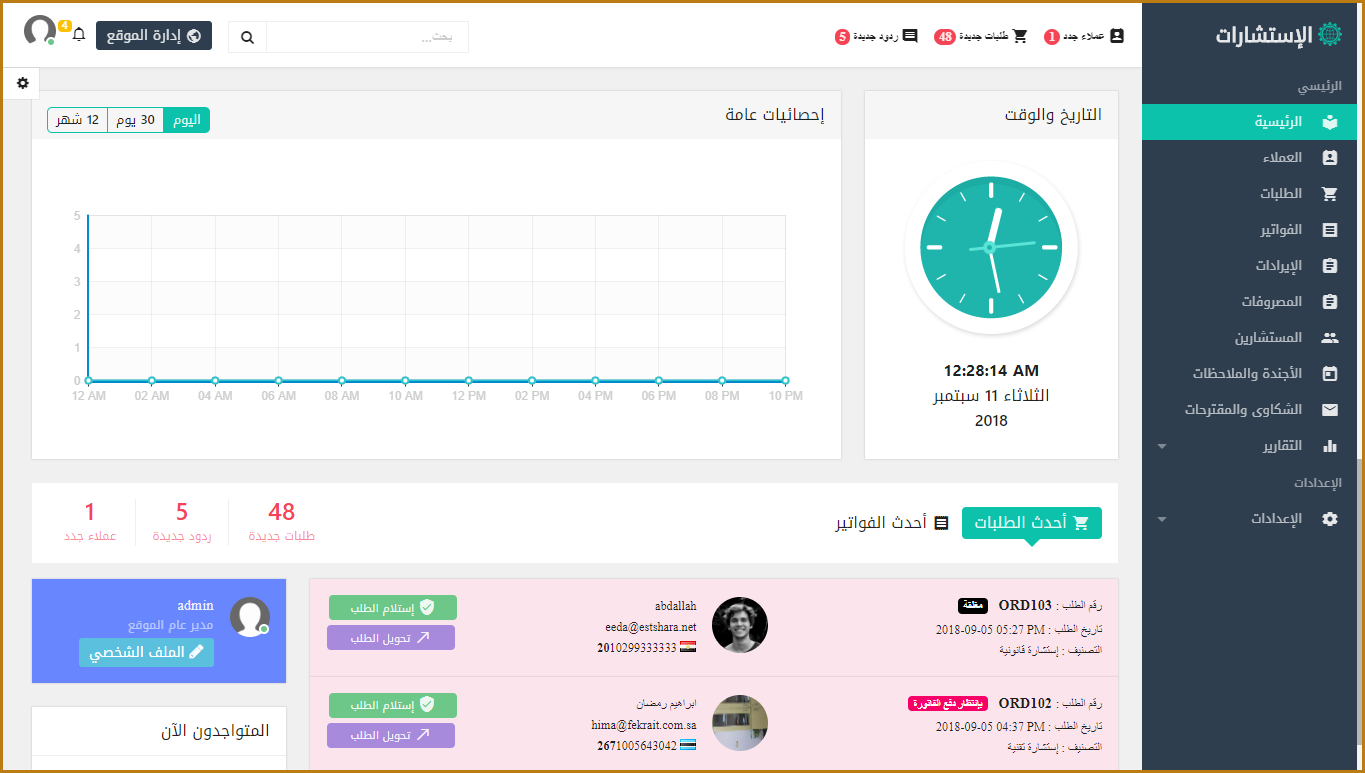
Task: Click the admin avatar in top bar
Action: [40, 31]
